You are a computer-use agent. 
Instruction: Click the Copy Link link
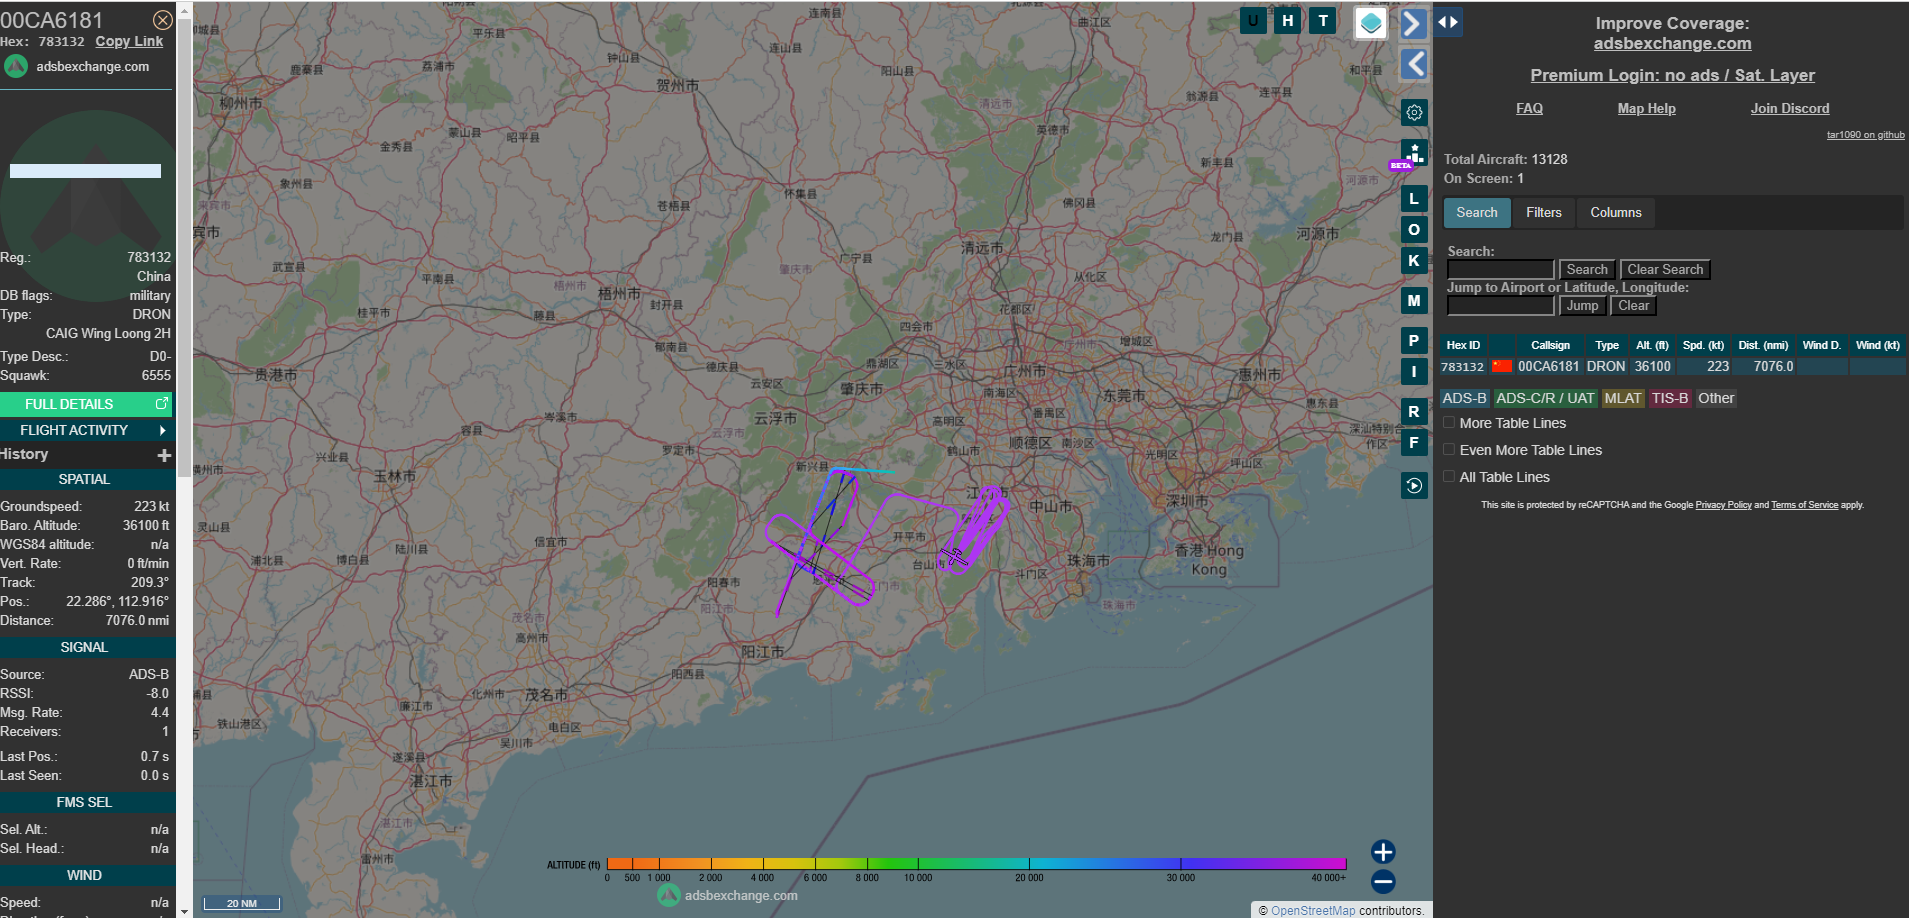[129, 41]
